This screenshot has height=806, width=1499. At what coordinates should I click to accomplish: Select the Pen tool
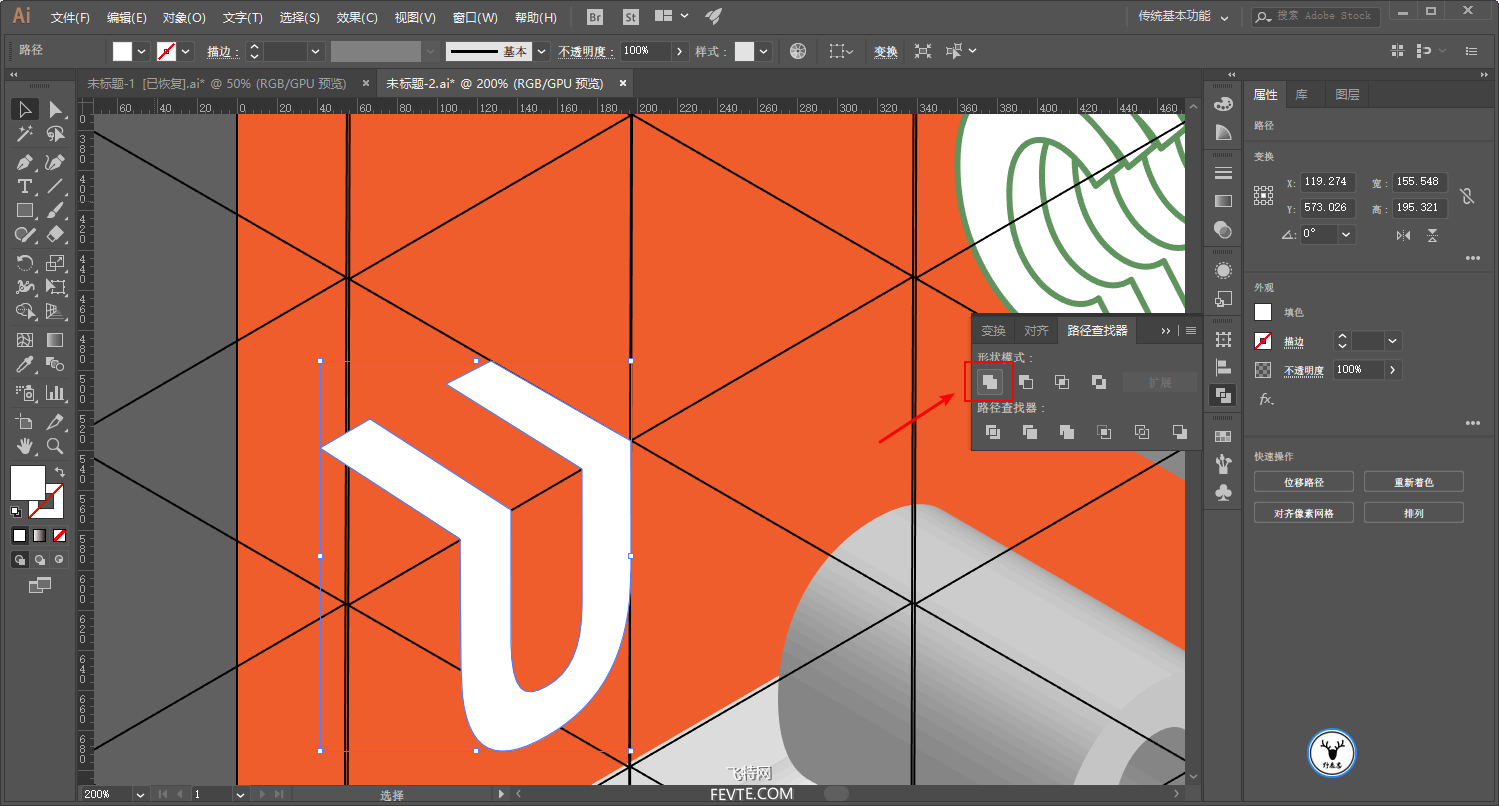click(x=25, y=162)
